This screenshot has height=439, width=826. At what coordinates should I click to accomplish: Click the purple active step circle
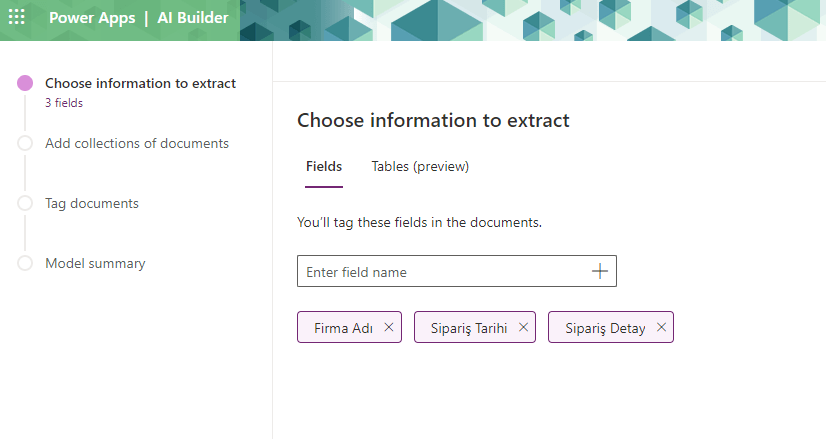click(25, 84)
